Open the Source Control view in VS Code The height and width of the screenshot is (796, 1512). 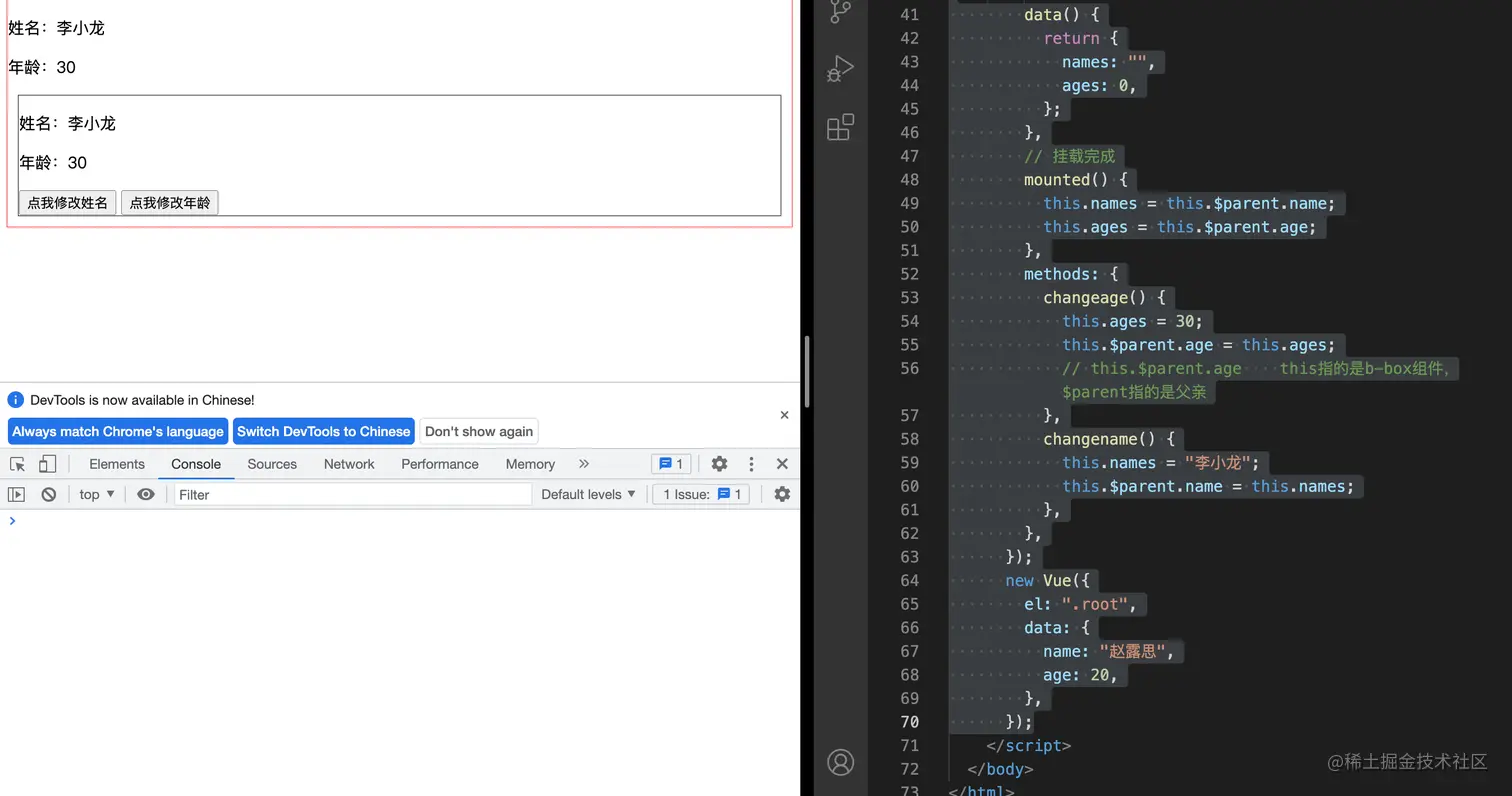840,12
